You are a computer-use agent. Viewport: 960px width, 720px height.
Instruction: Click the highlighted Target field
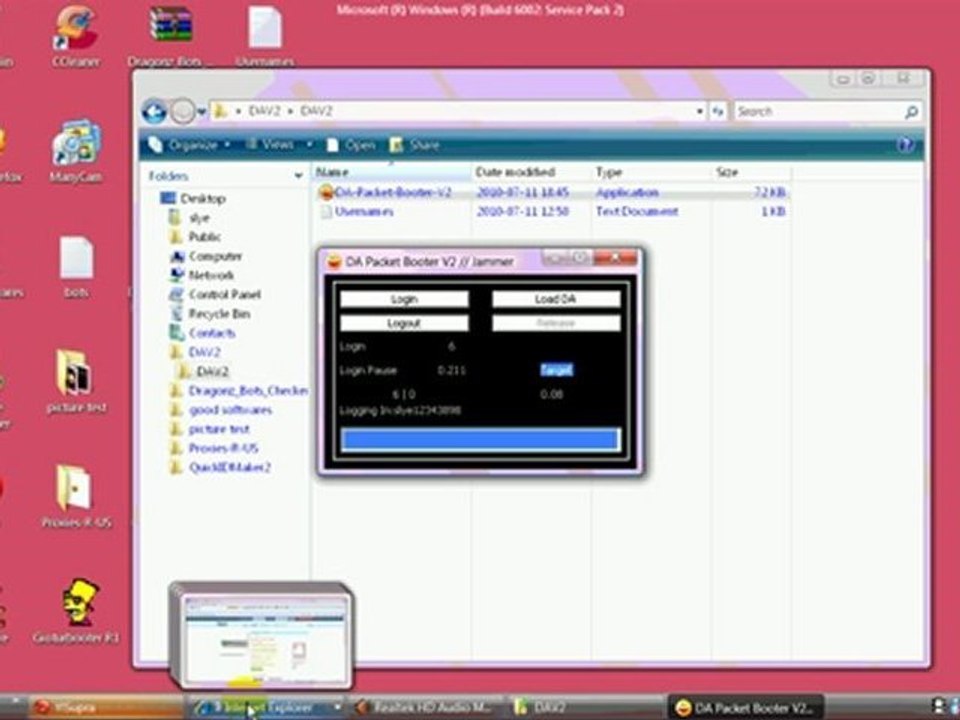pos(556,370)
